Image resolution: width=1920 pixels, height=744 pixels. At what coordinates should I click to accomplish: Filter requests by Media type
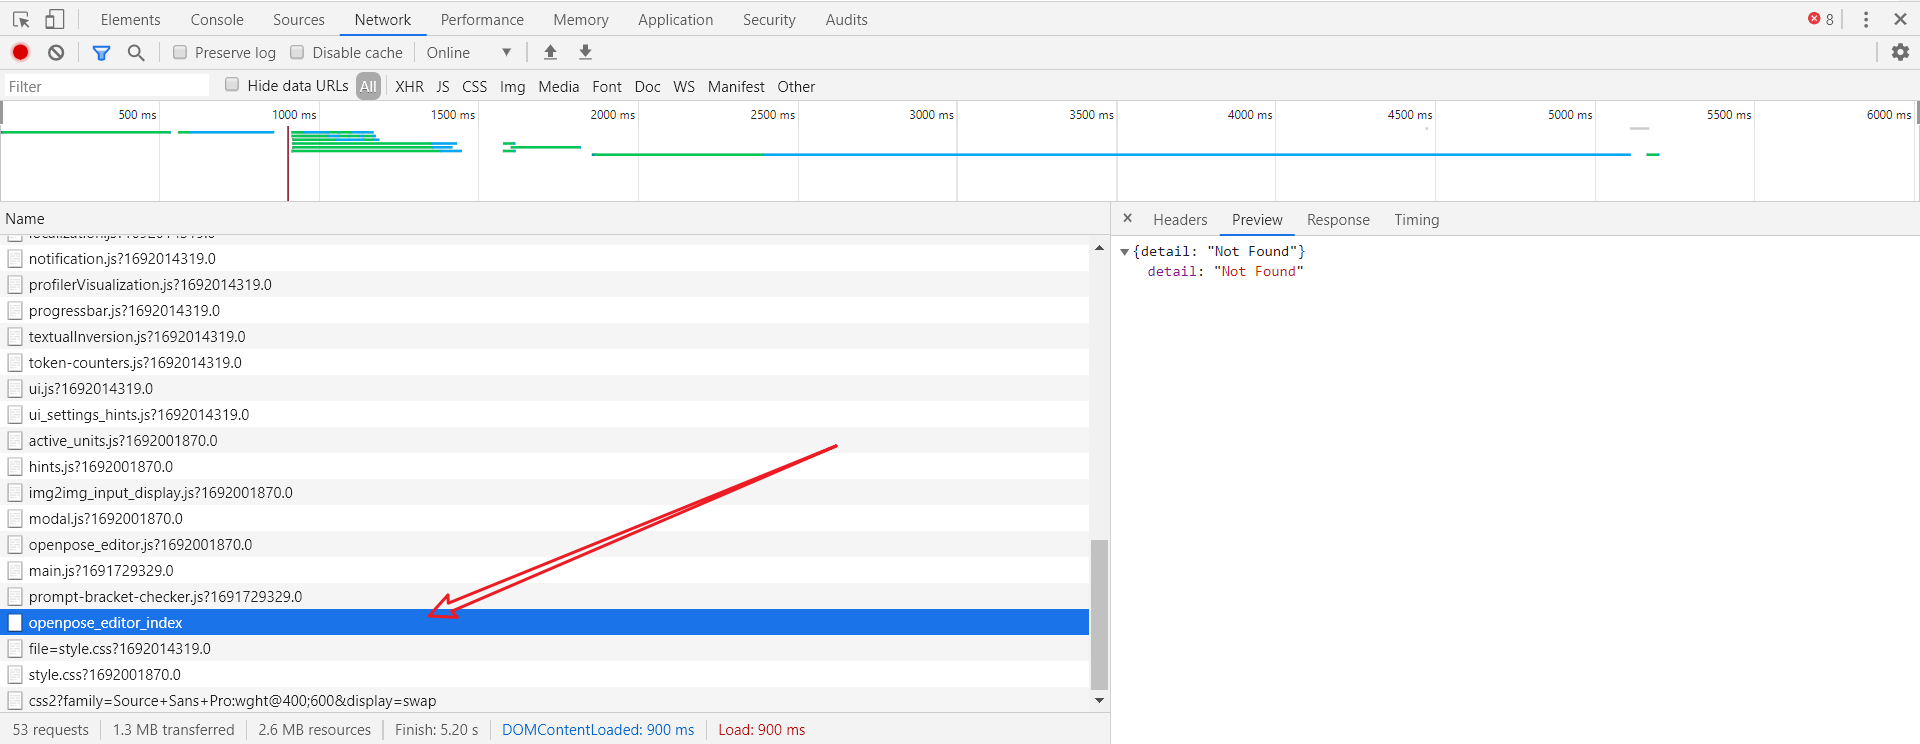559,86
